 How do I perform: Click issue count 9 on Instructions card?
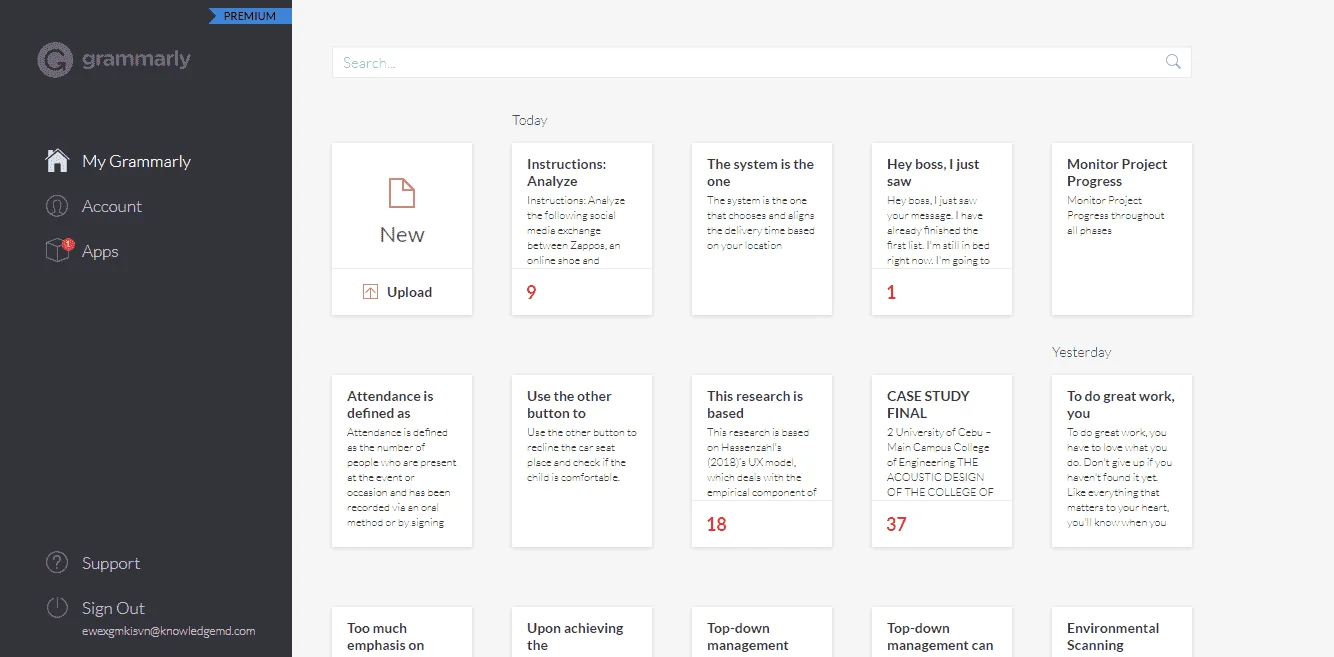(532, 292)
